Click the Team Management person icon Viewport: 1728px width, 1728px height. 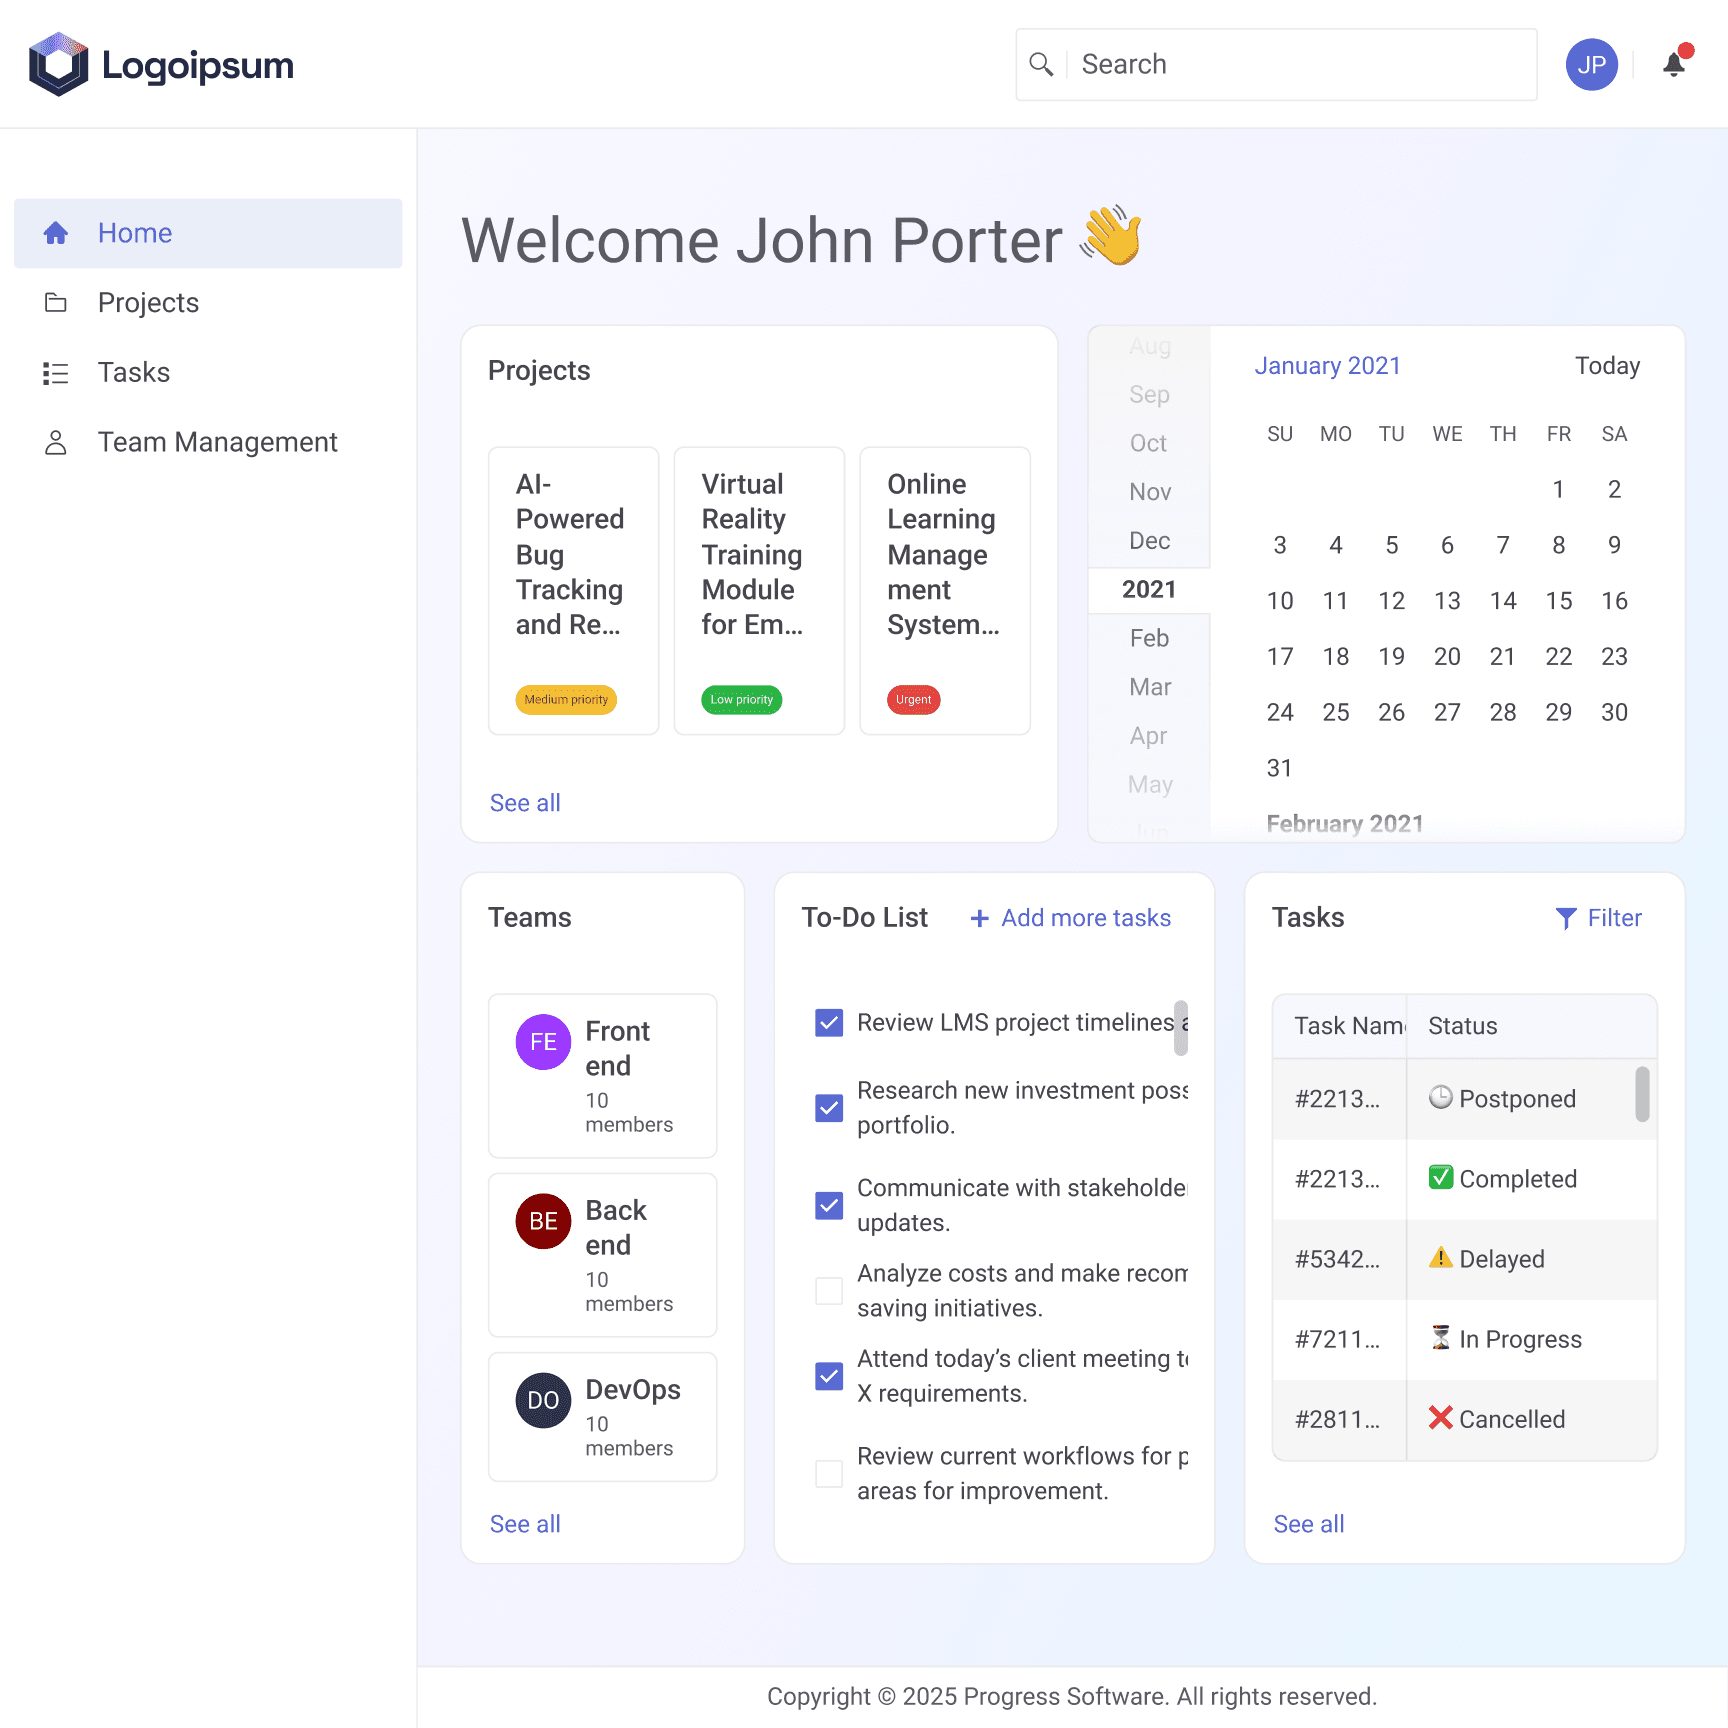tap(56, 441)
